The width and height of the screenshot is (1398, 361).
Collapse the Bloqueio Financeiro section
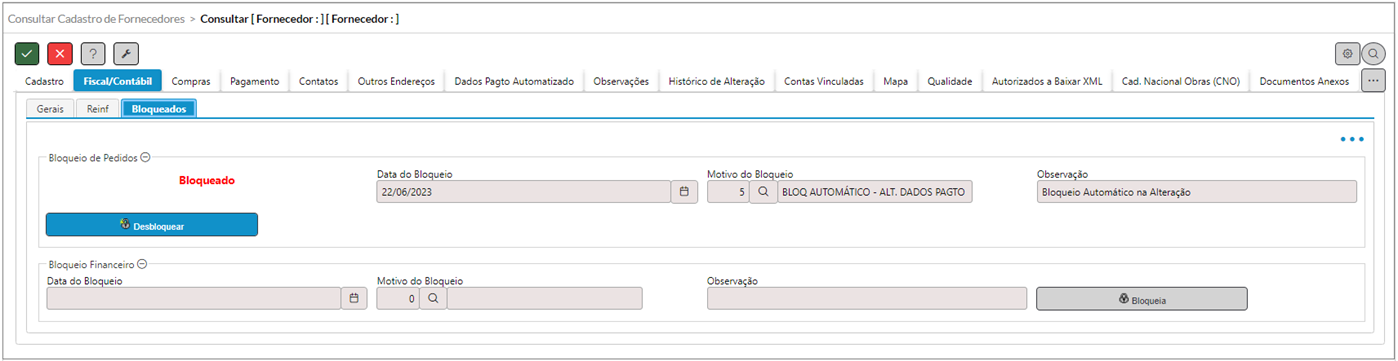pyautogui.click(x=142, y=264)
